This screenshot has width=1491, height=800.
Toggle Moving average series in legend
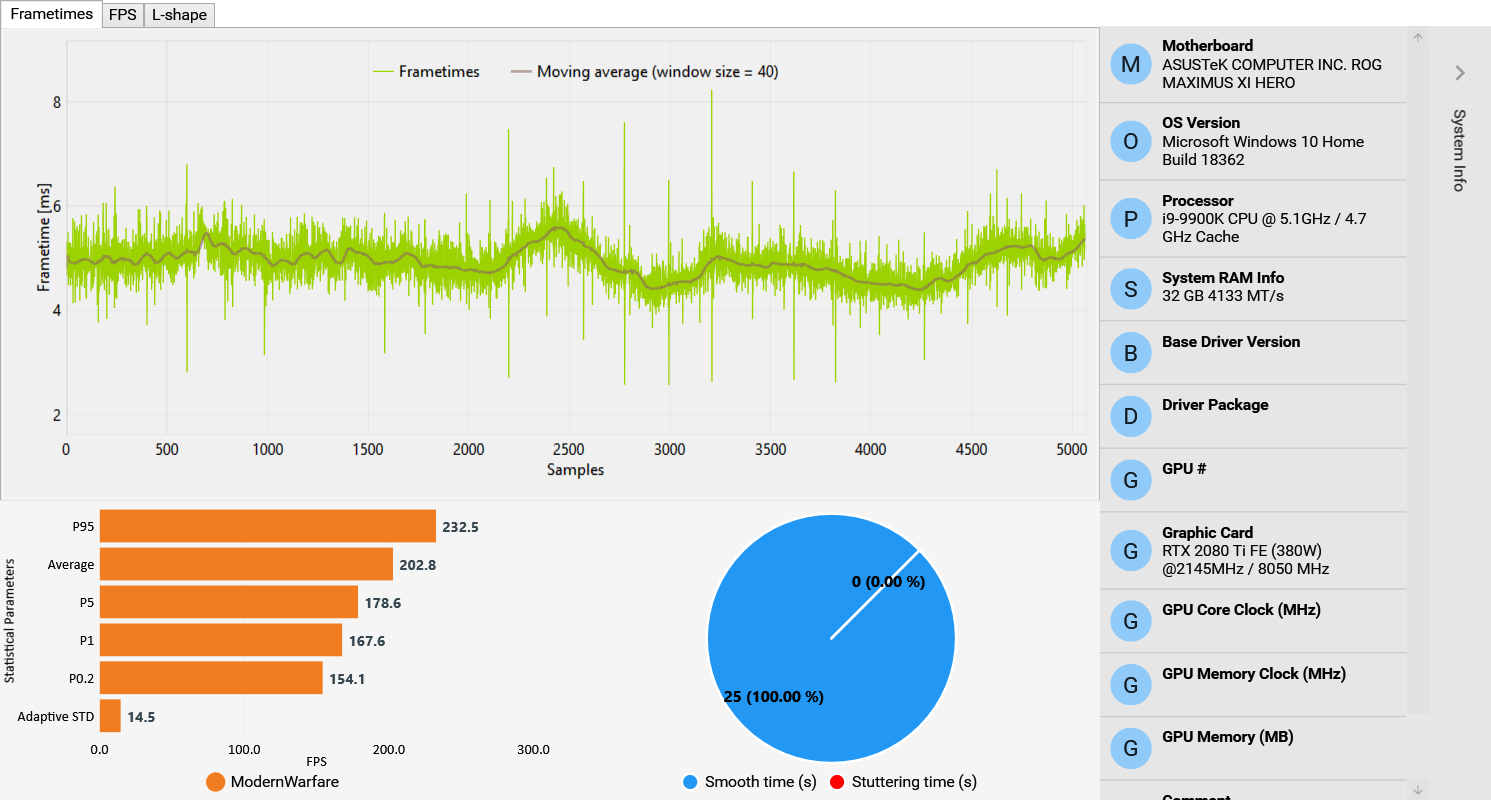coord(644,72)
